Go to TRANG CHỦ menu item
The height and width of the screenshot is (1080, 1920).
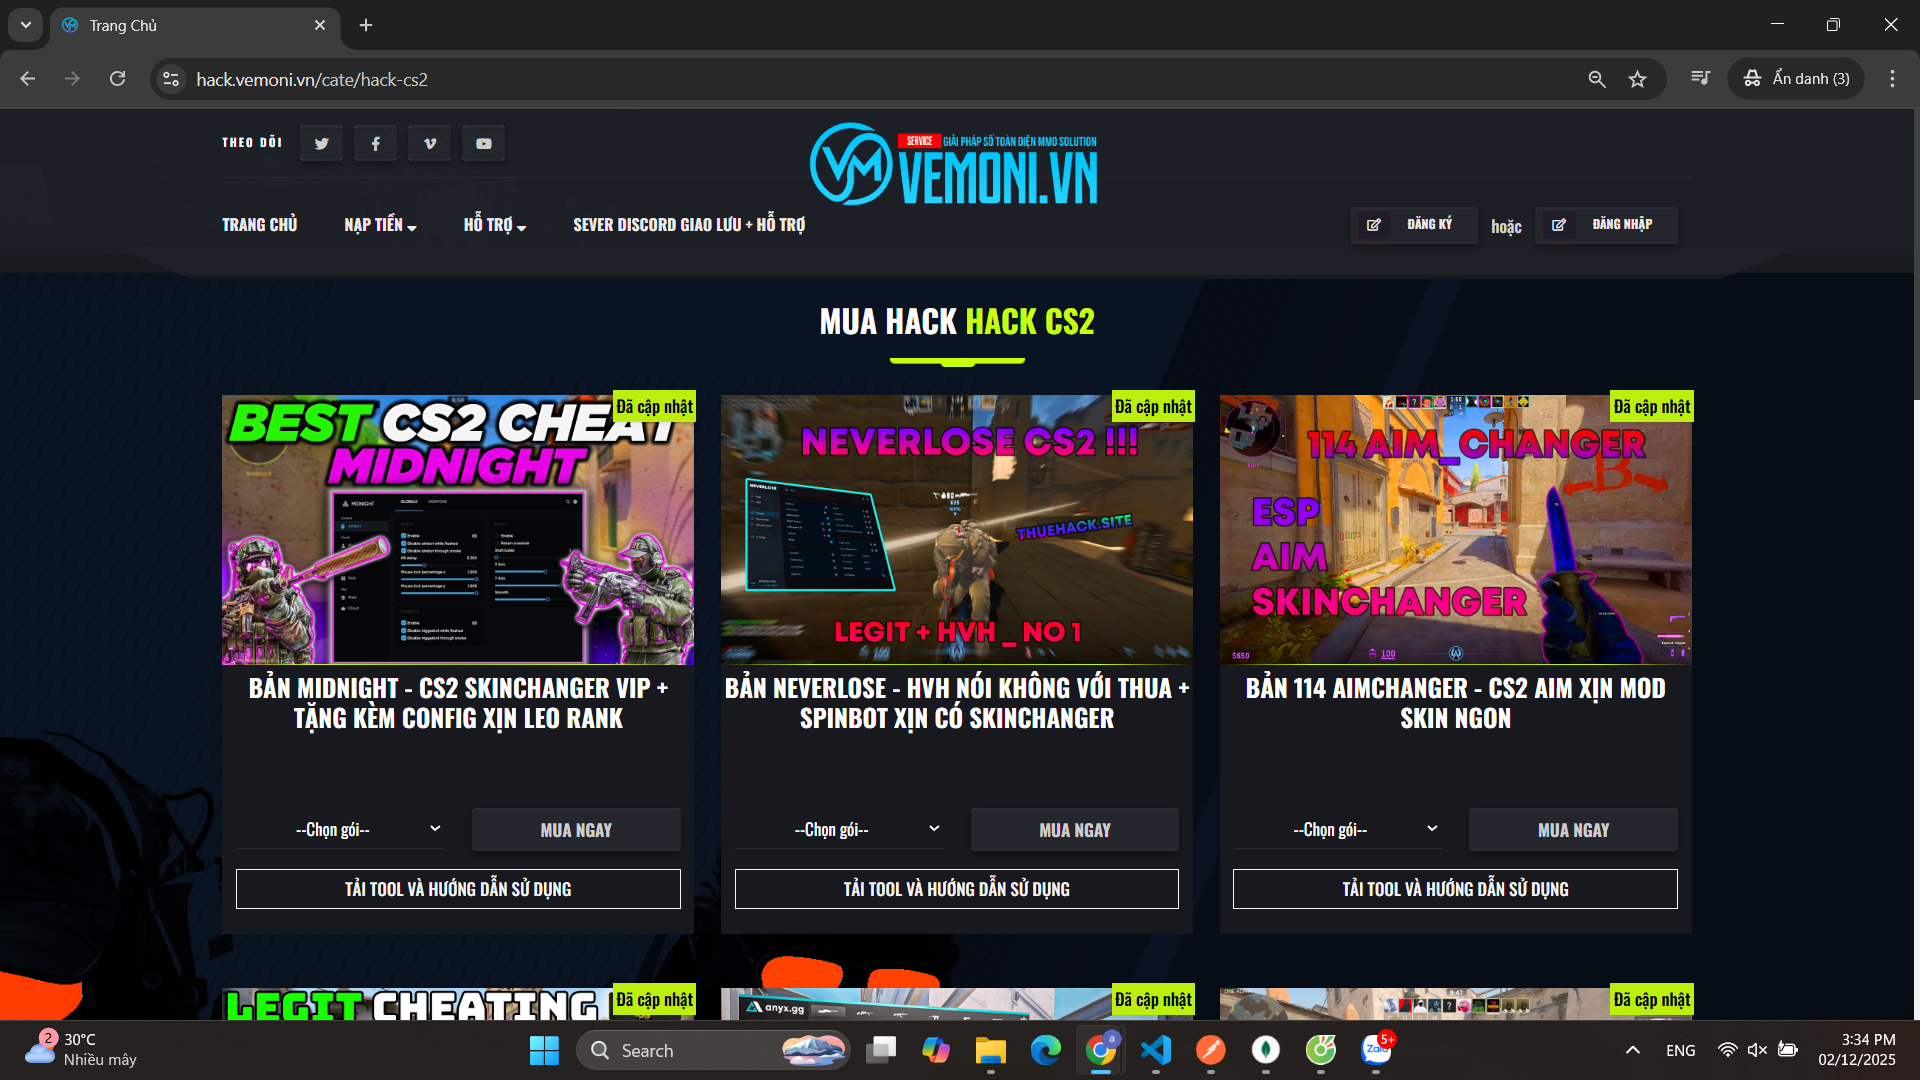pos(259,225)
